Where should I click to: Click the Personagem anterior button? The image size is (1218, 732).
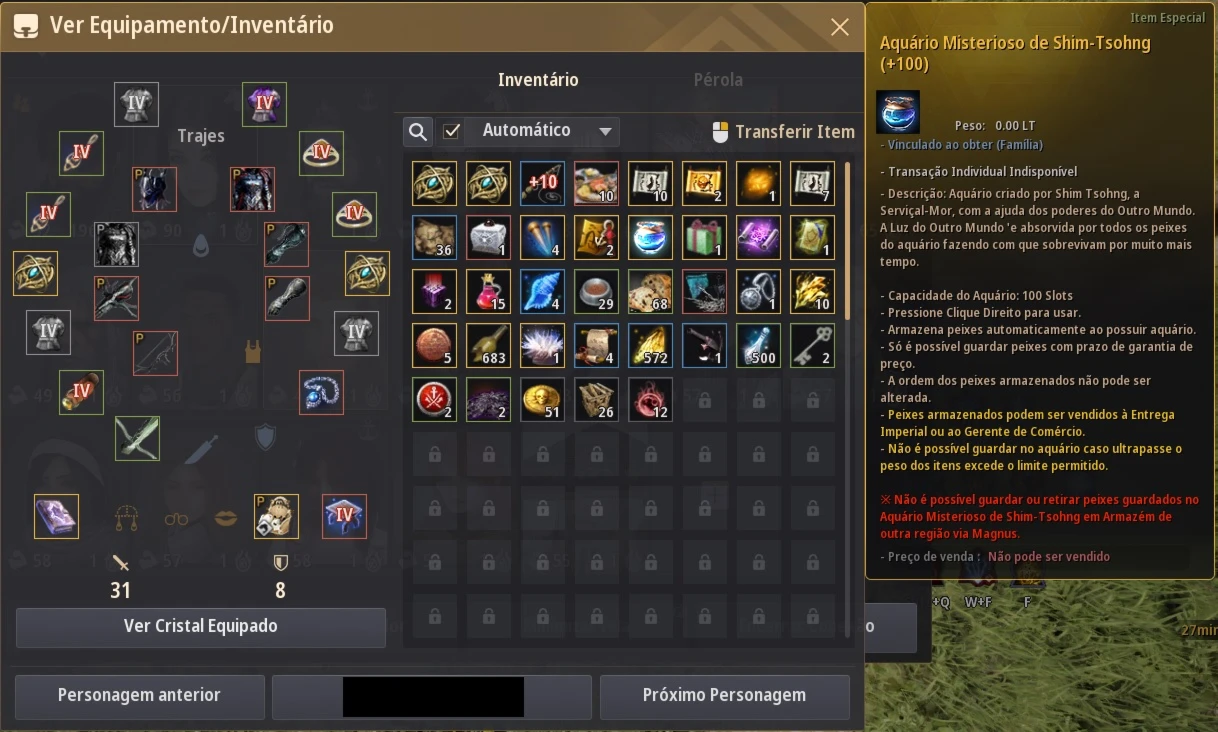pyautogui.click(x=139, y=696)
